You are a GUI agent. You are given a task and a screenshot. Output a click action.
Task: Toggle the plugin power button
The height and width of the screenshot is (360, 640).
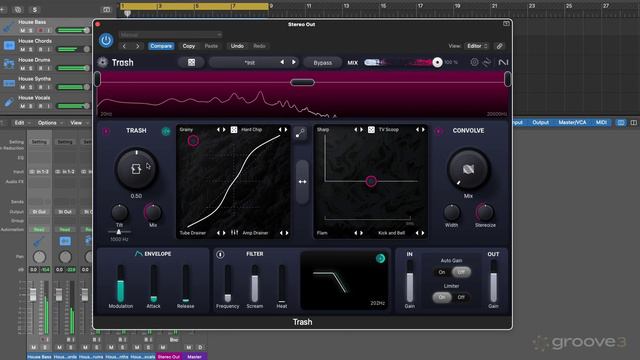[x=106, y=40]
